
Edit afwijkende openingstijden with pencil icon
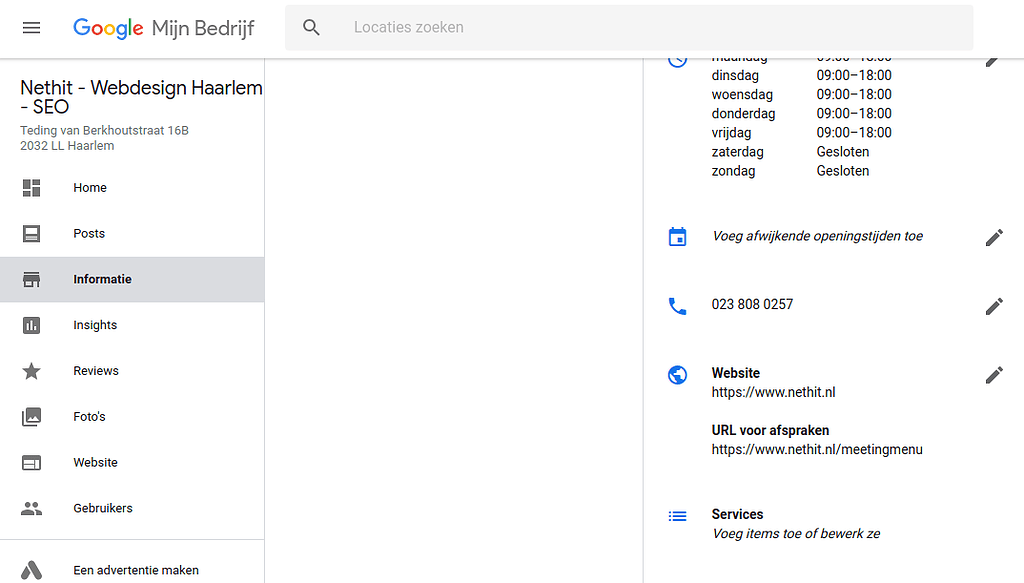pyautogui.click(x=994, y=238)
